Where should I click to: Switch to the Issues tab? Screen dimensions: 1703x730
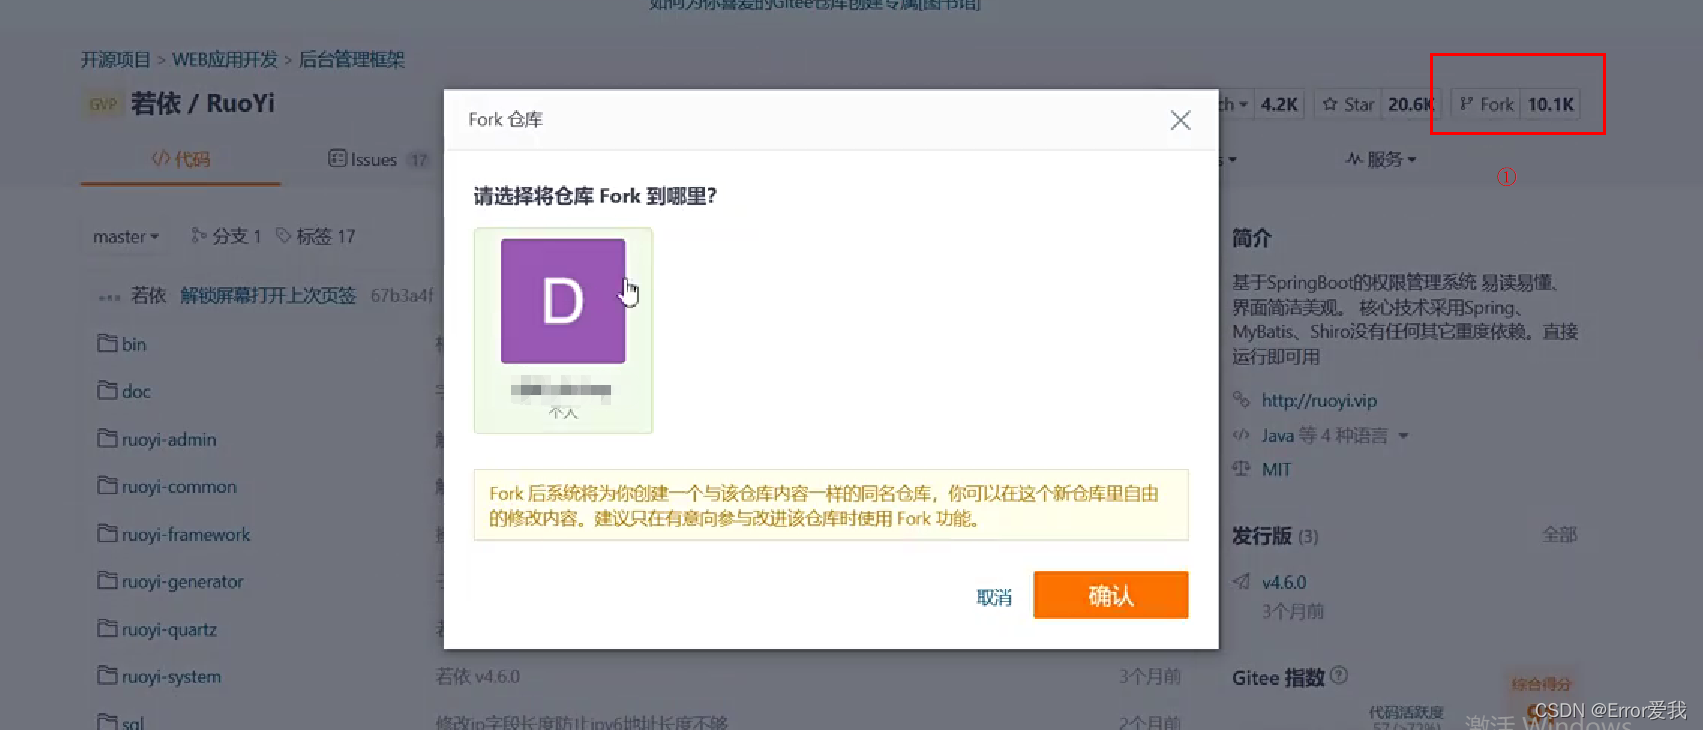[x=378, y=159]
